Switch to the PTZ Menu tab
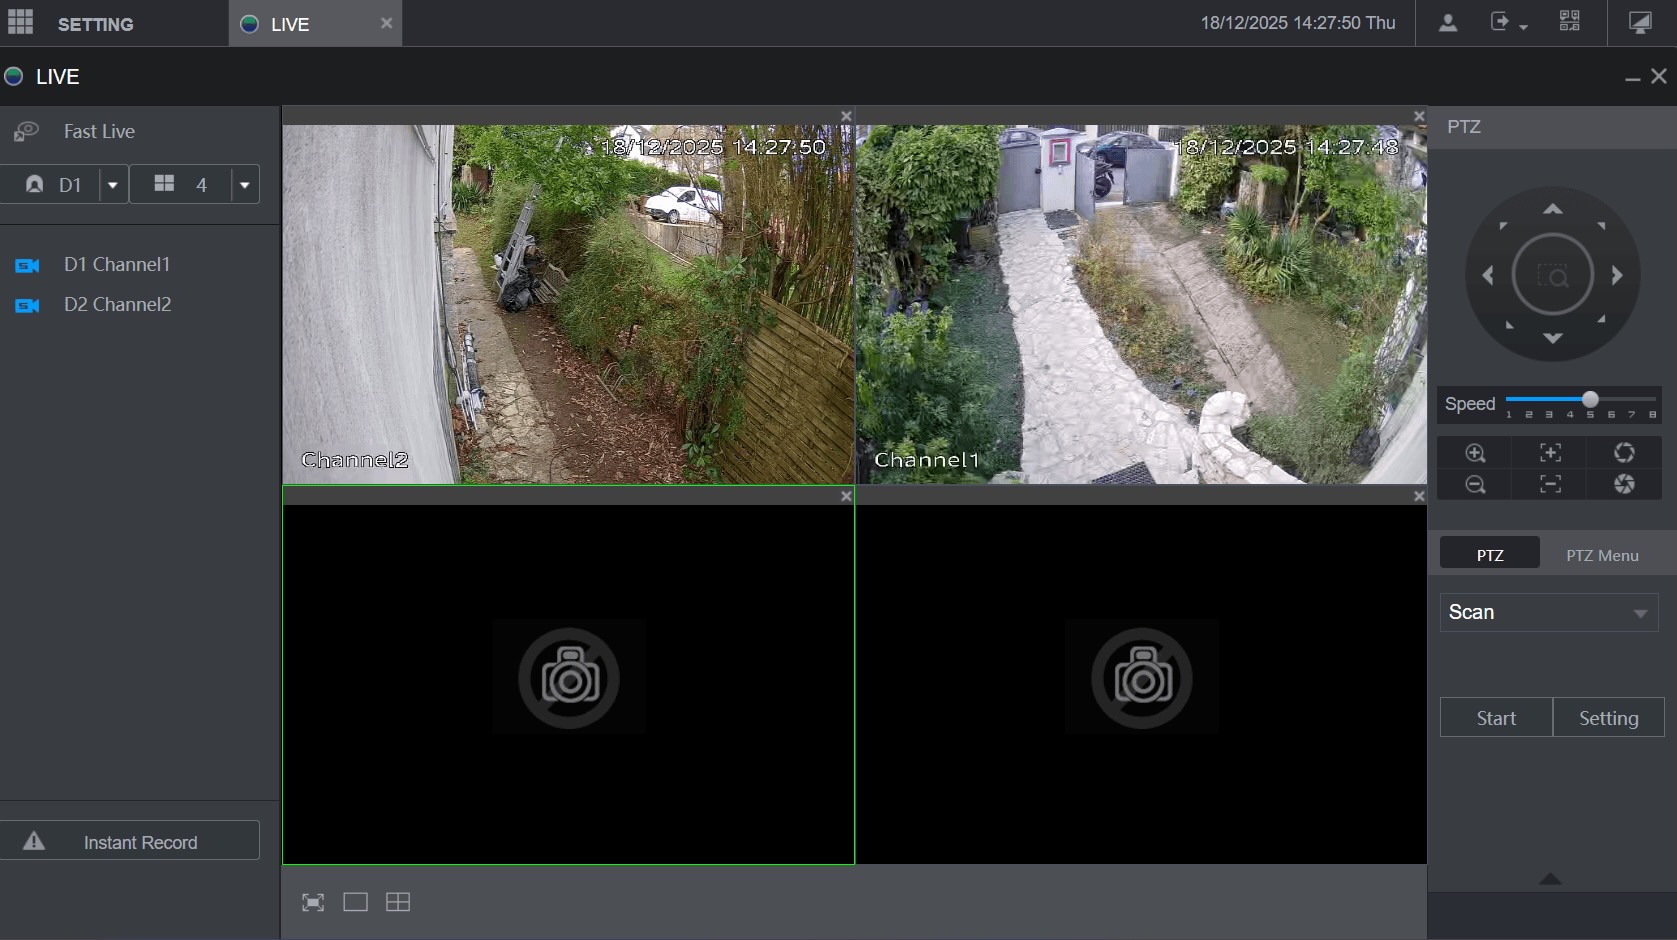Screen dimensions: 1677x940 click(x=1602, y=555)
